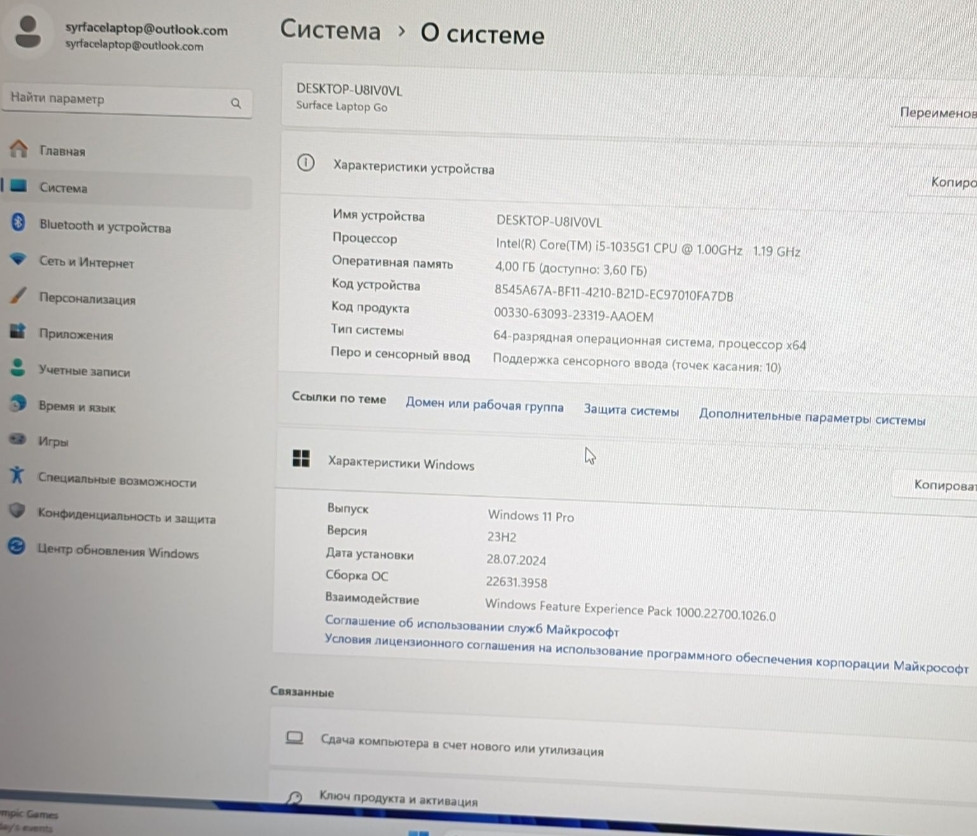Open the Игры gamepad icon
This screenshot has height=836, width=977.
[17, 440]
